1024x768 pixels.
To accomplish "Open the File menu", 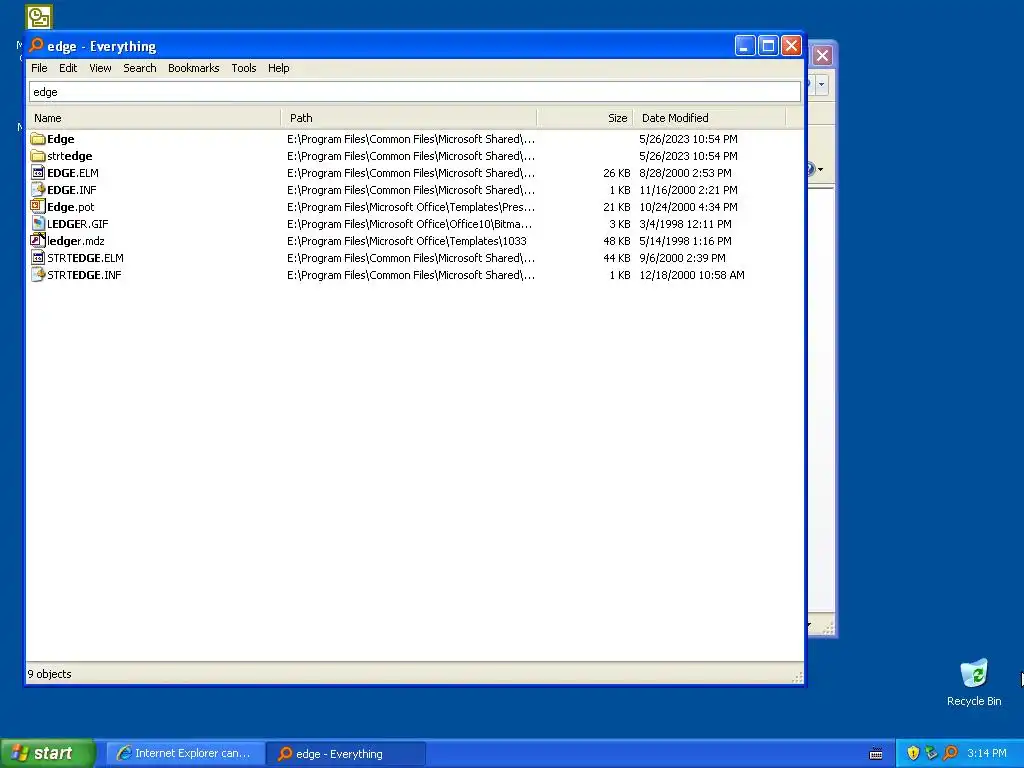I will 39,68.
